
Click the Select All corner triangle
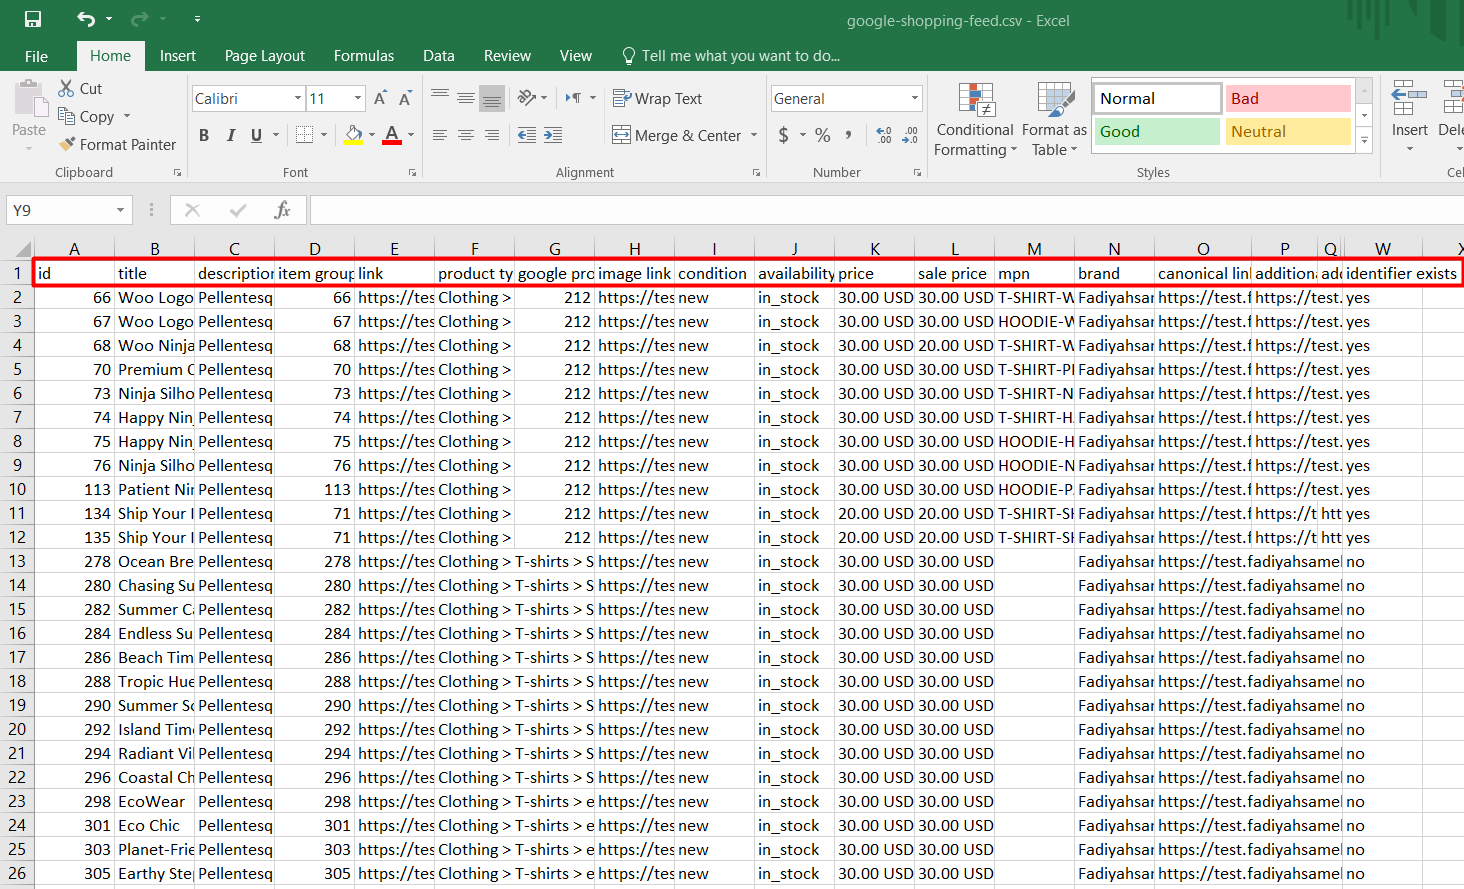[22, 248]
